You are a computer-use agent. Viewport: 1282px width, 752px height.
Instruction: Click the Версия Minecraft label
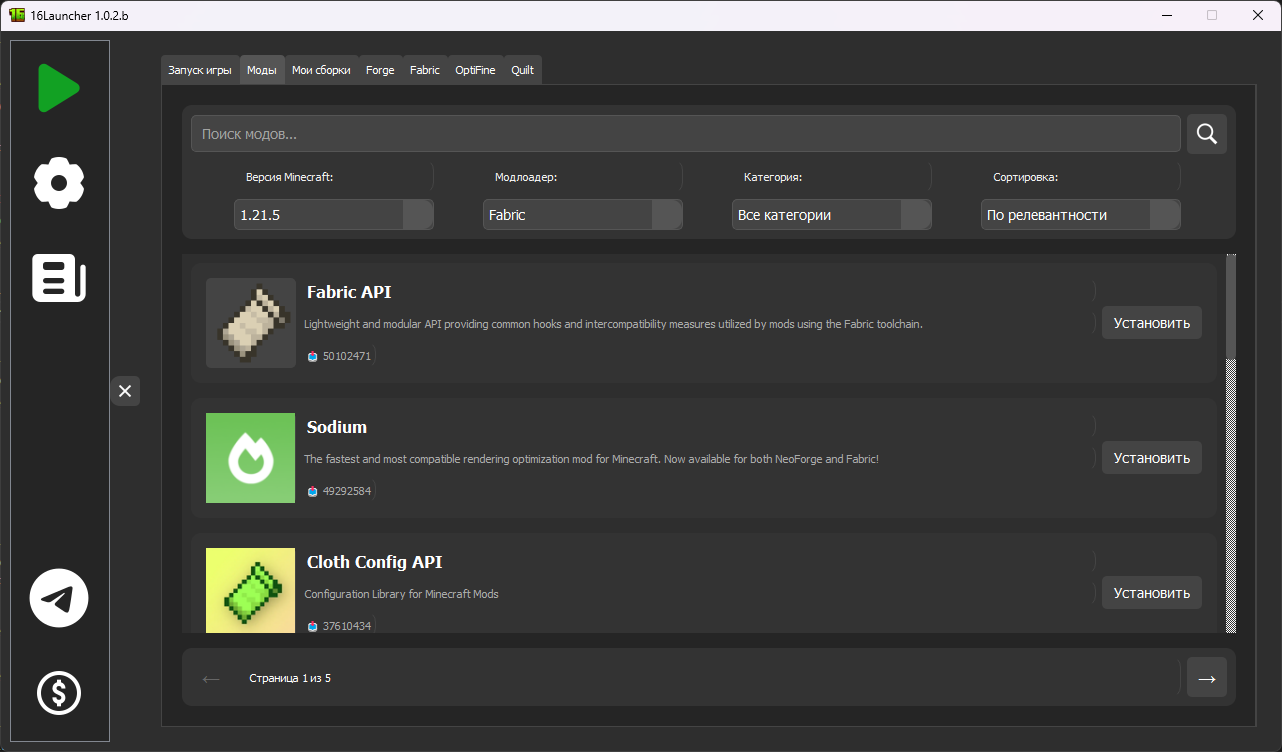point(289,177)
